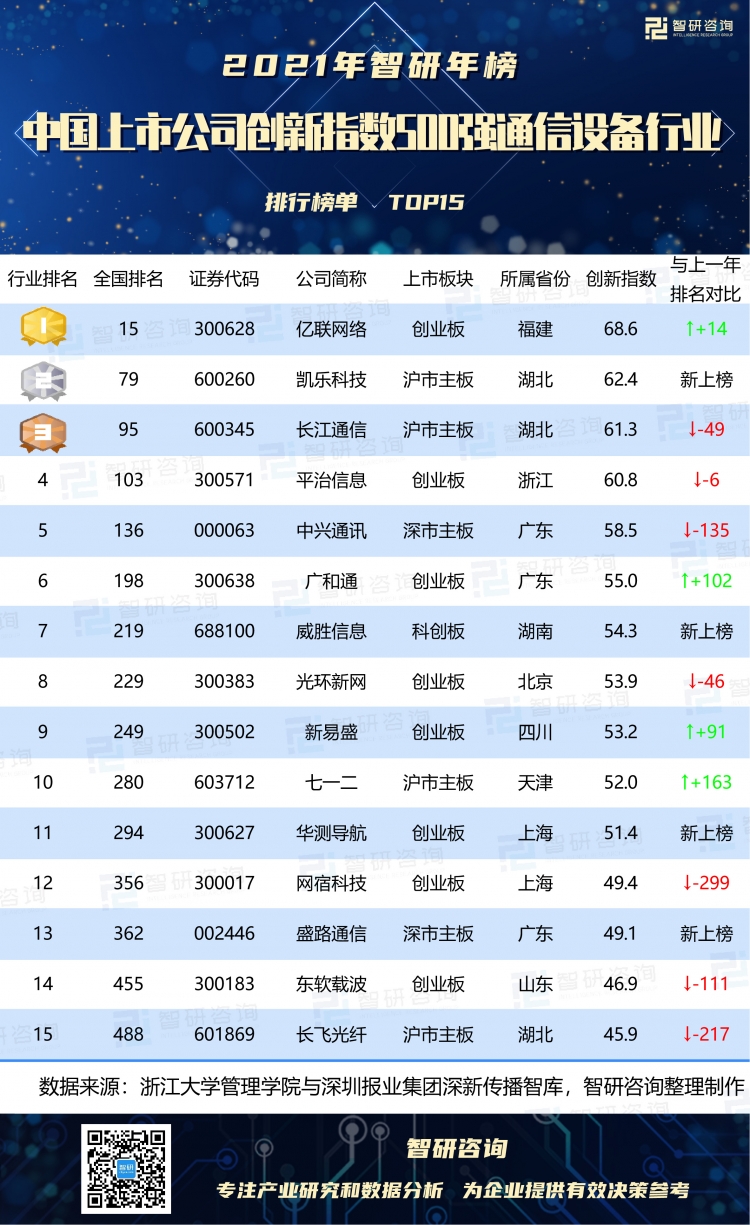Click stock code 600345

pyautogui.click(x=224, y=430)
